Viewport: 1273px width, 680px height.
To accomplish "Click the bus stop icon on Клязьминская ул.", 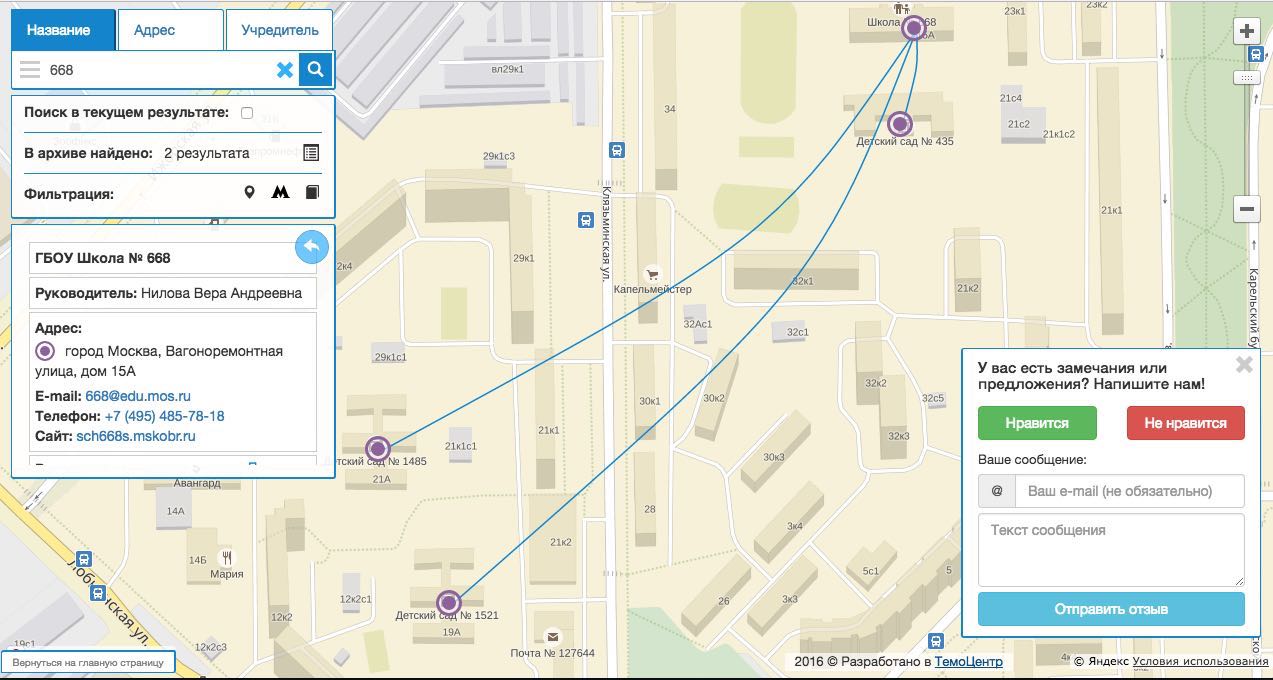I will point(616,150).
